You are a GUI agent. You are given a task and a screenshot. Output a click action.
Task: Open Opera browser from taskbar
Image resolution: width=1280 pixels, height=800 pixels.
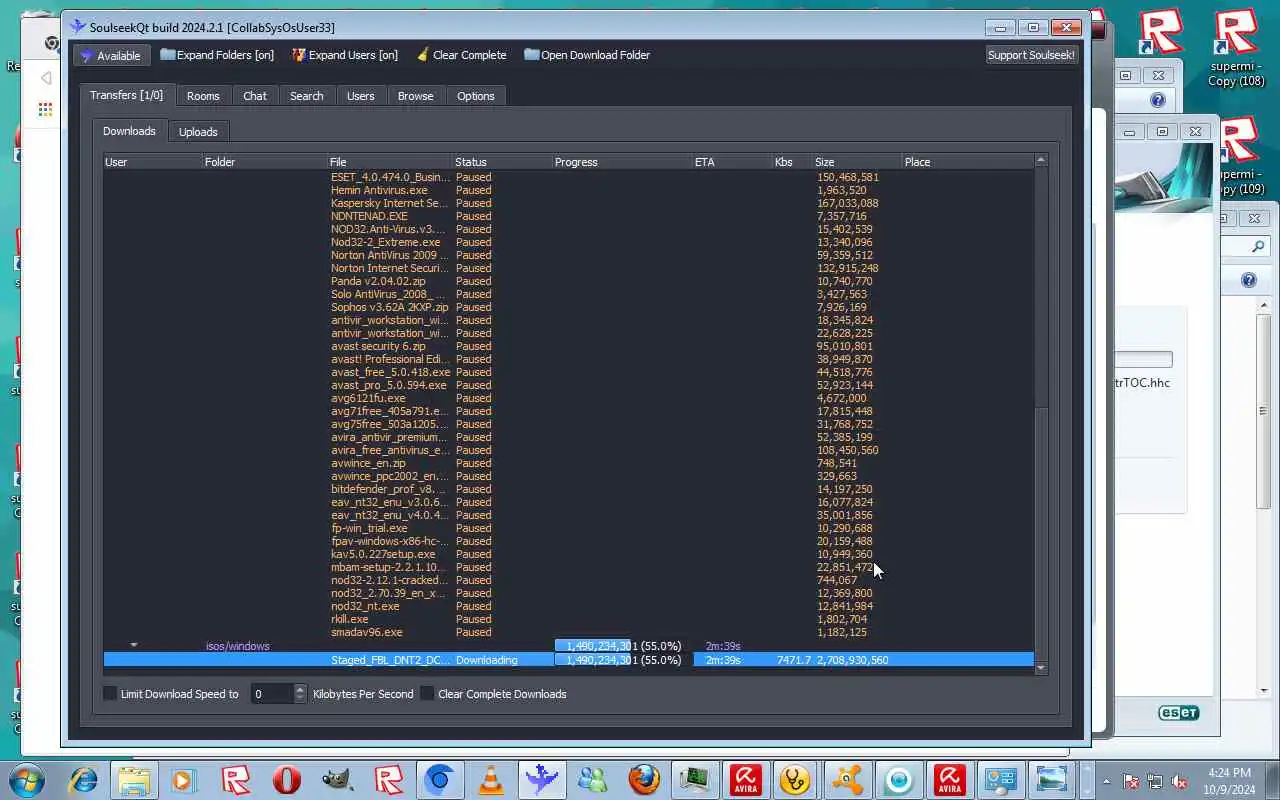tap(287, 779)
